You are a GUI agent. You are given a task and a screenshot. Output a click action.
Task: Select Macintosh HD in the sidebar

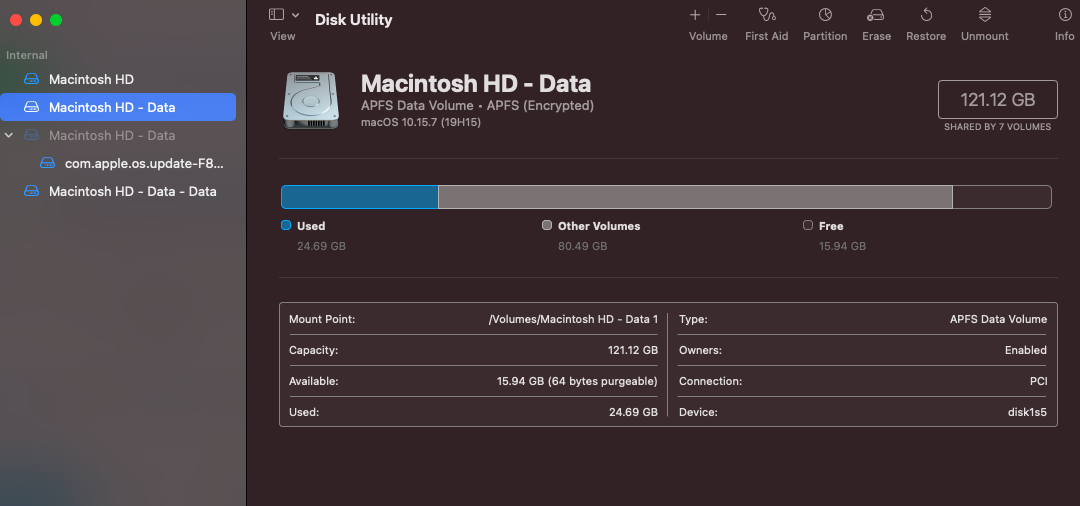[x=118, y=79]
